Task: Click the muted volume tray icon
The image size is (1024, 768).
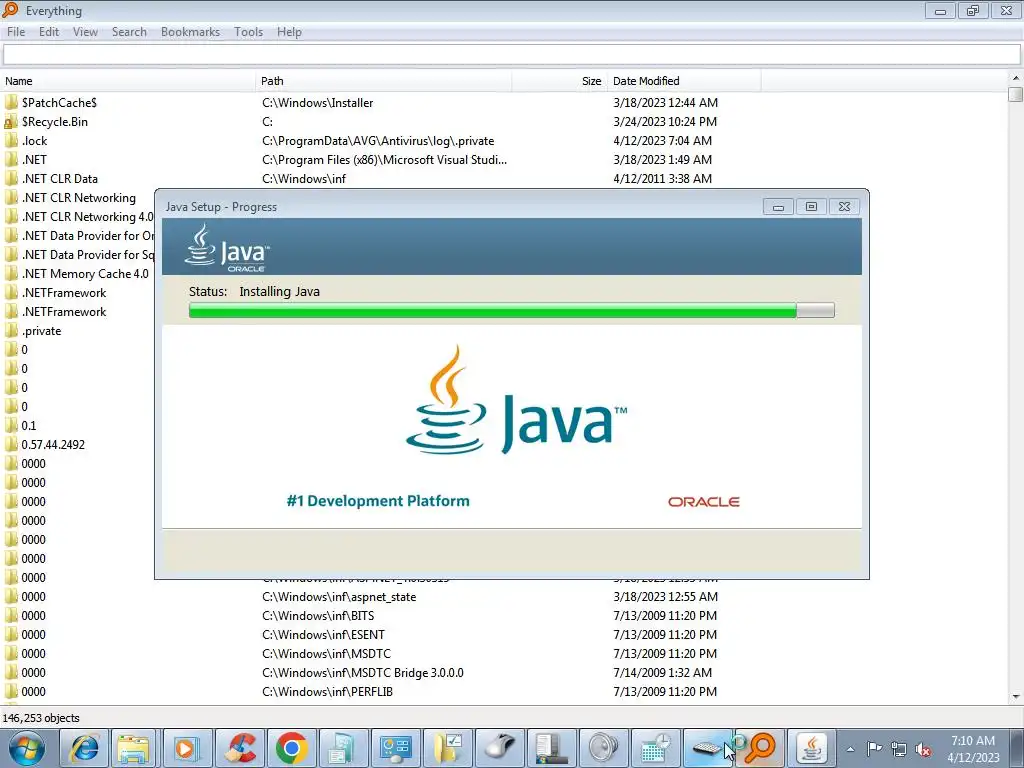Action: coord(923,750)
